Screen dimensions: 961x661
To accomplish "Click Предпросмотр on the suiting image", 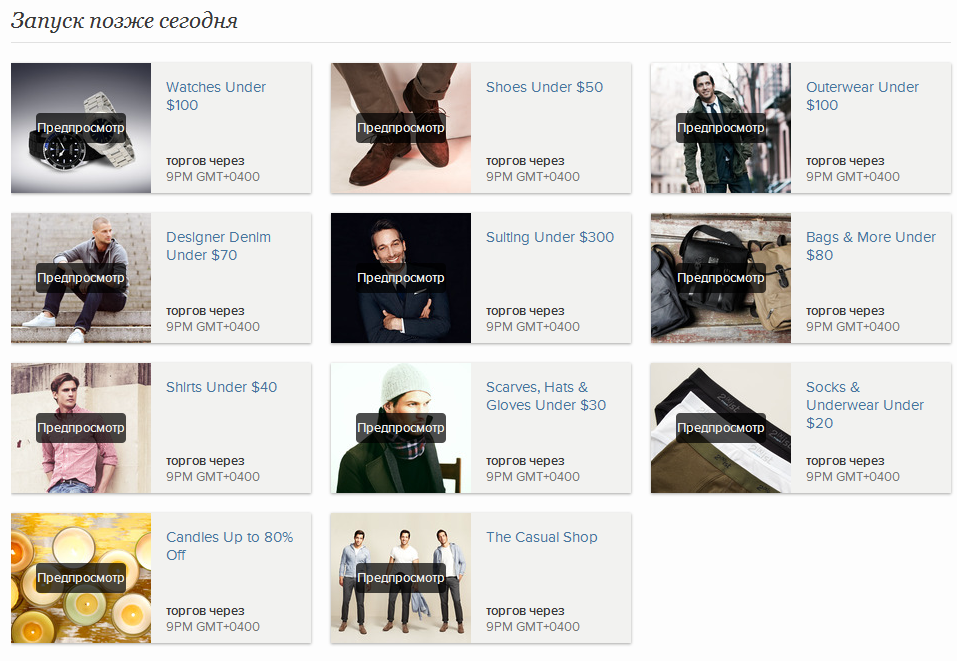I will coord(401,278).
